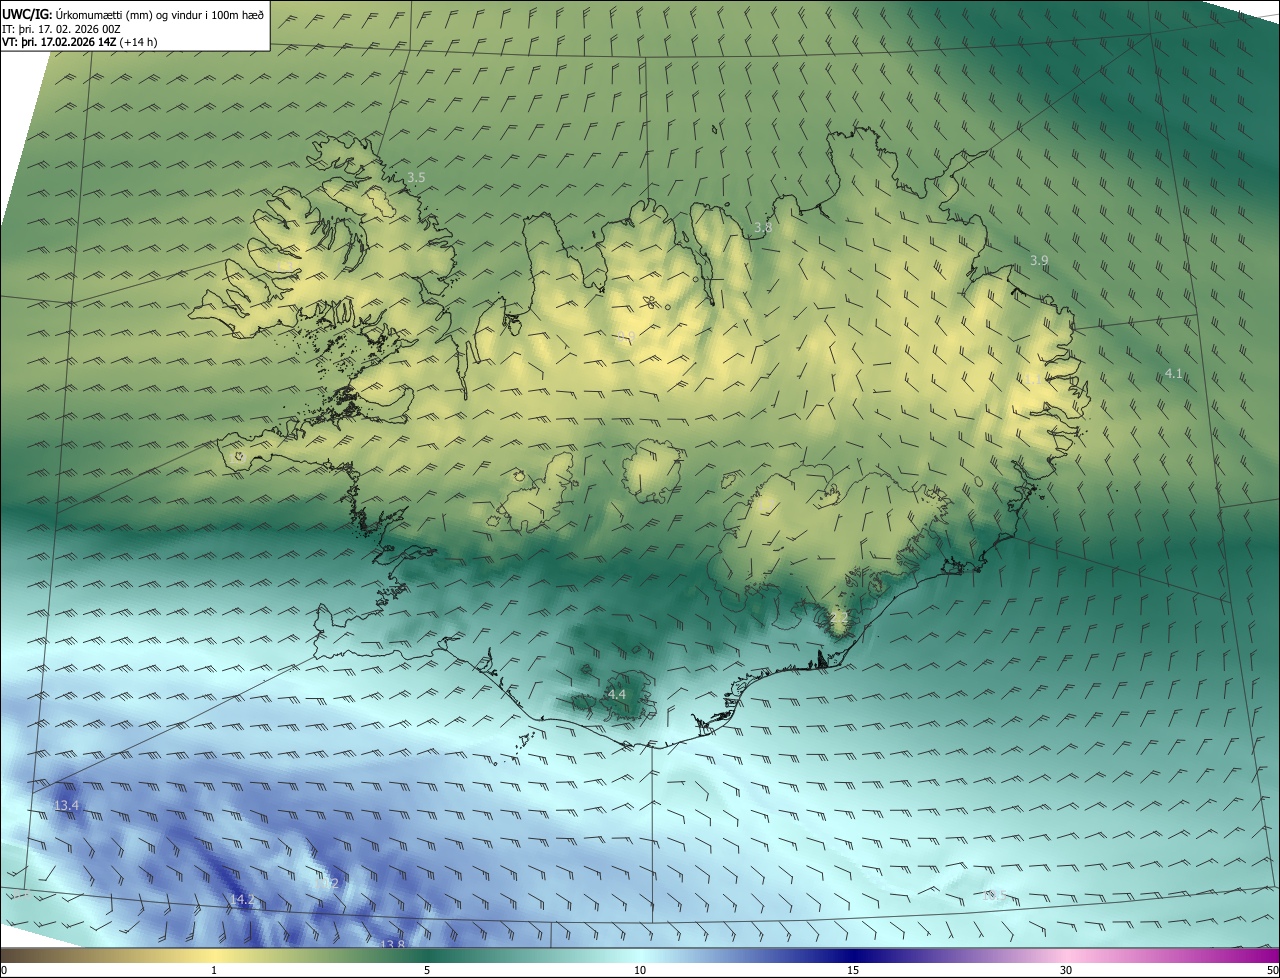Click the color scale tick label "30"
The height and width of the screenshot is (978, 1280).
click(x=1066, y=970)
